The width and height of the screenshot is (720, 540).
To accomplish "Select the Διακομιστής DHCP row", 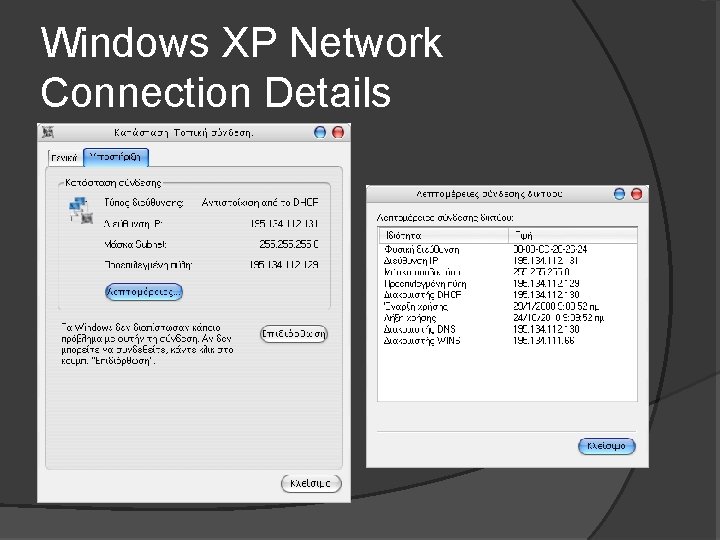I will coord(507,295).
